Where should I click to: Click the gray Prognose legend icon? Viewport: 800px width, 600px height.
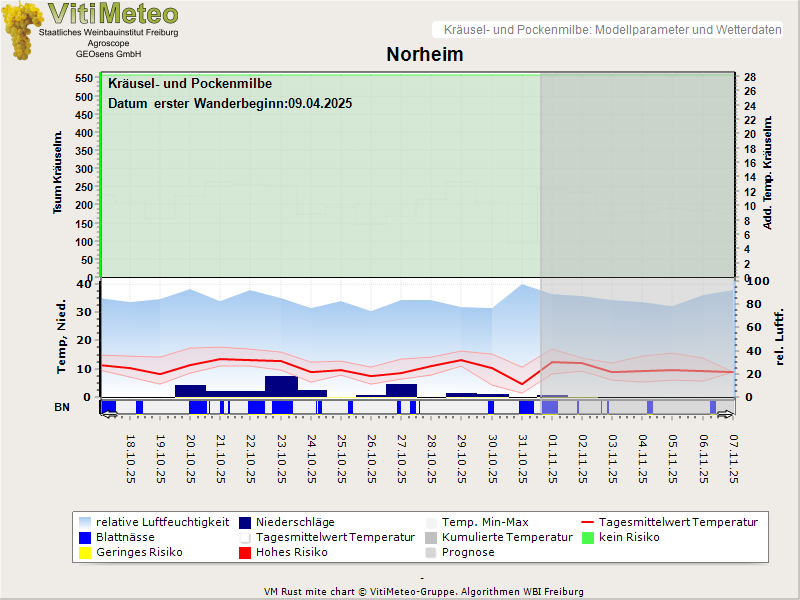click(x=431, y=552)
